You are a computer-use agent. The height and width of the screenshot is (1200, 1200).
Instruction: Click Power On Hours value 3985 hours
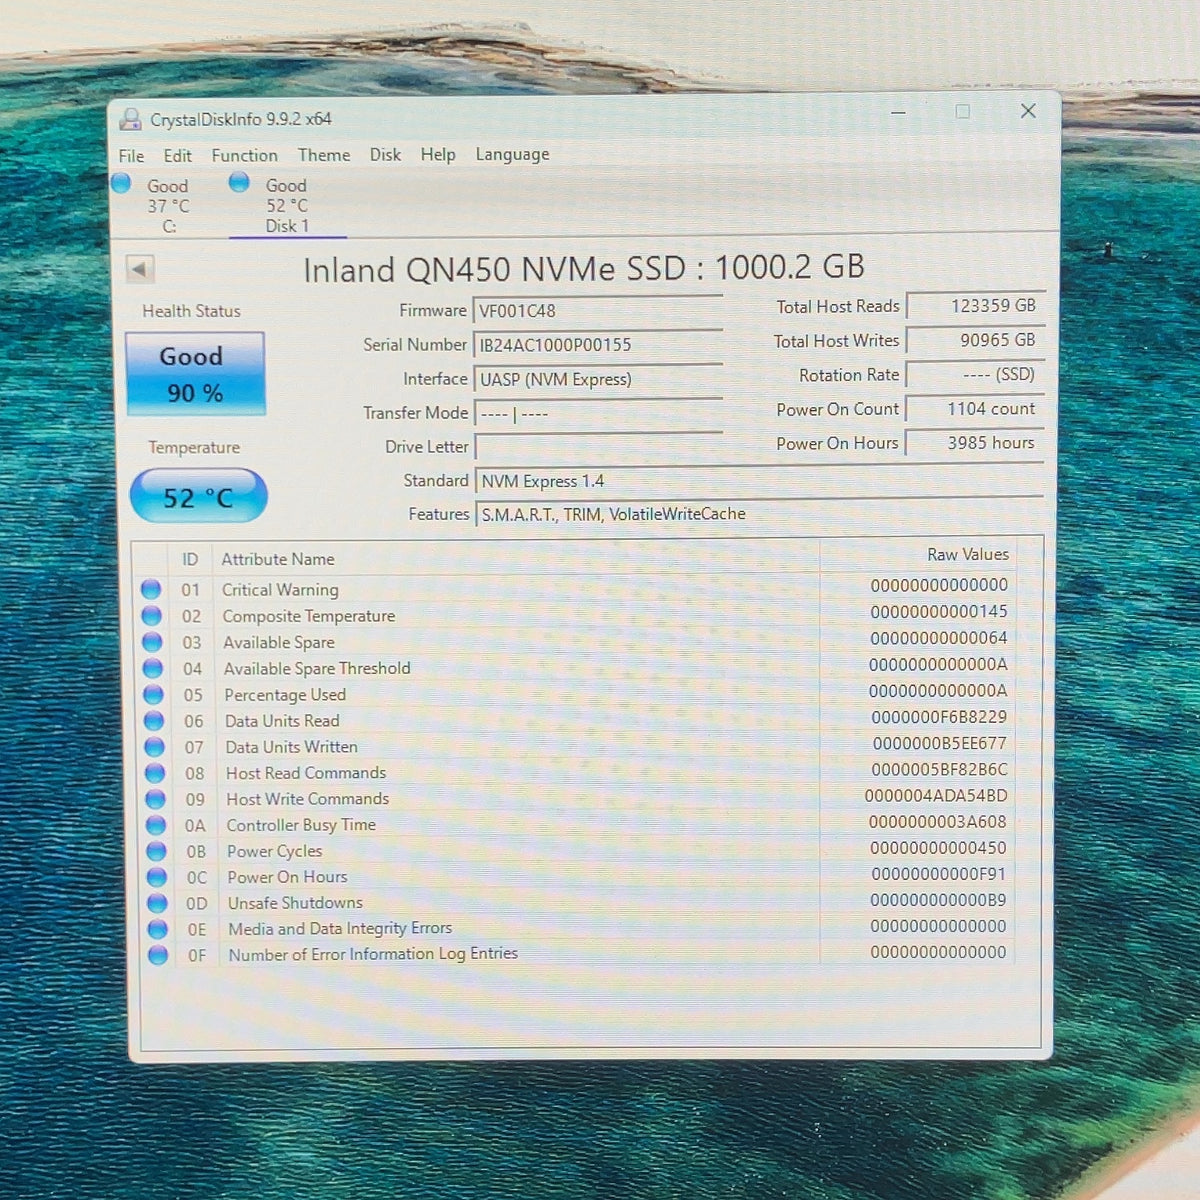(975, 442)
